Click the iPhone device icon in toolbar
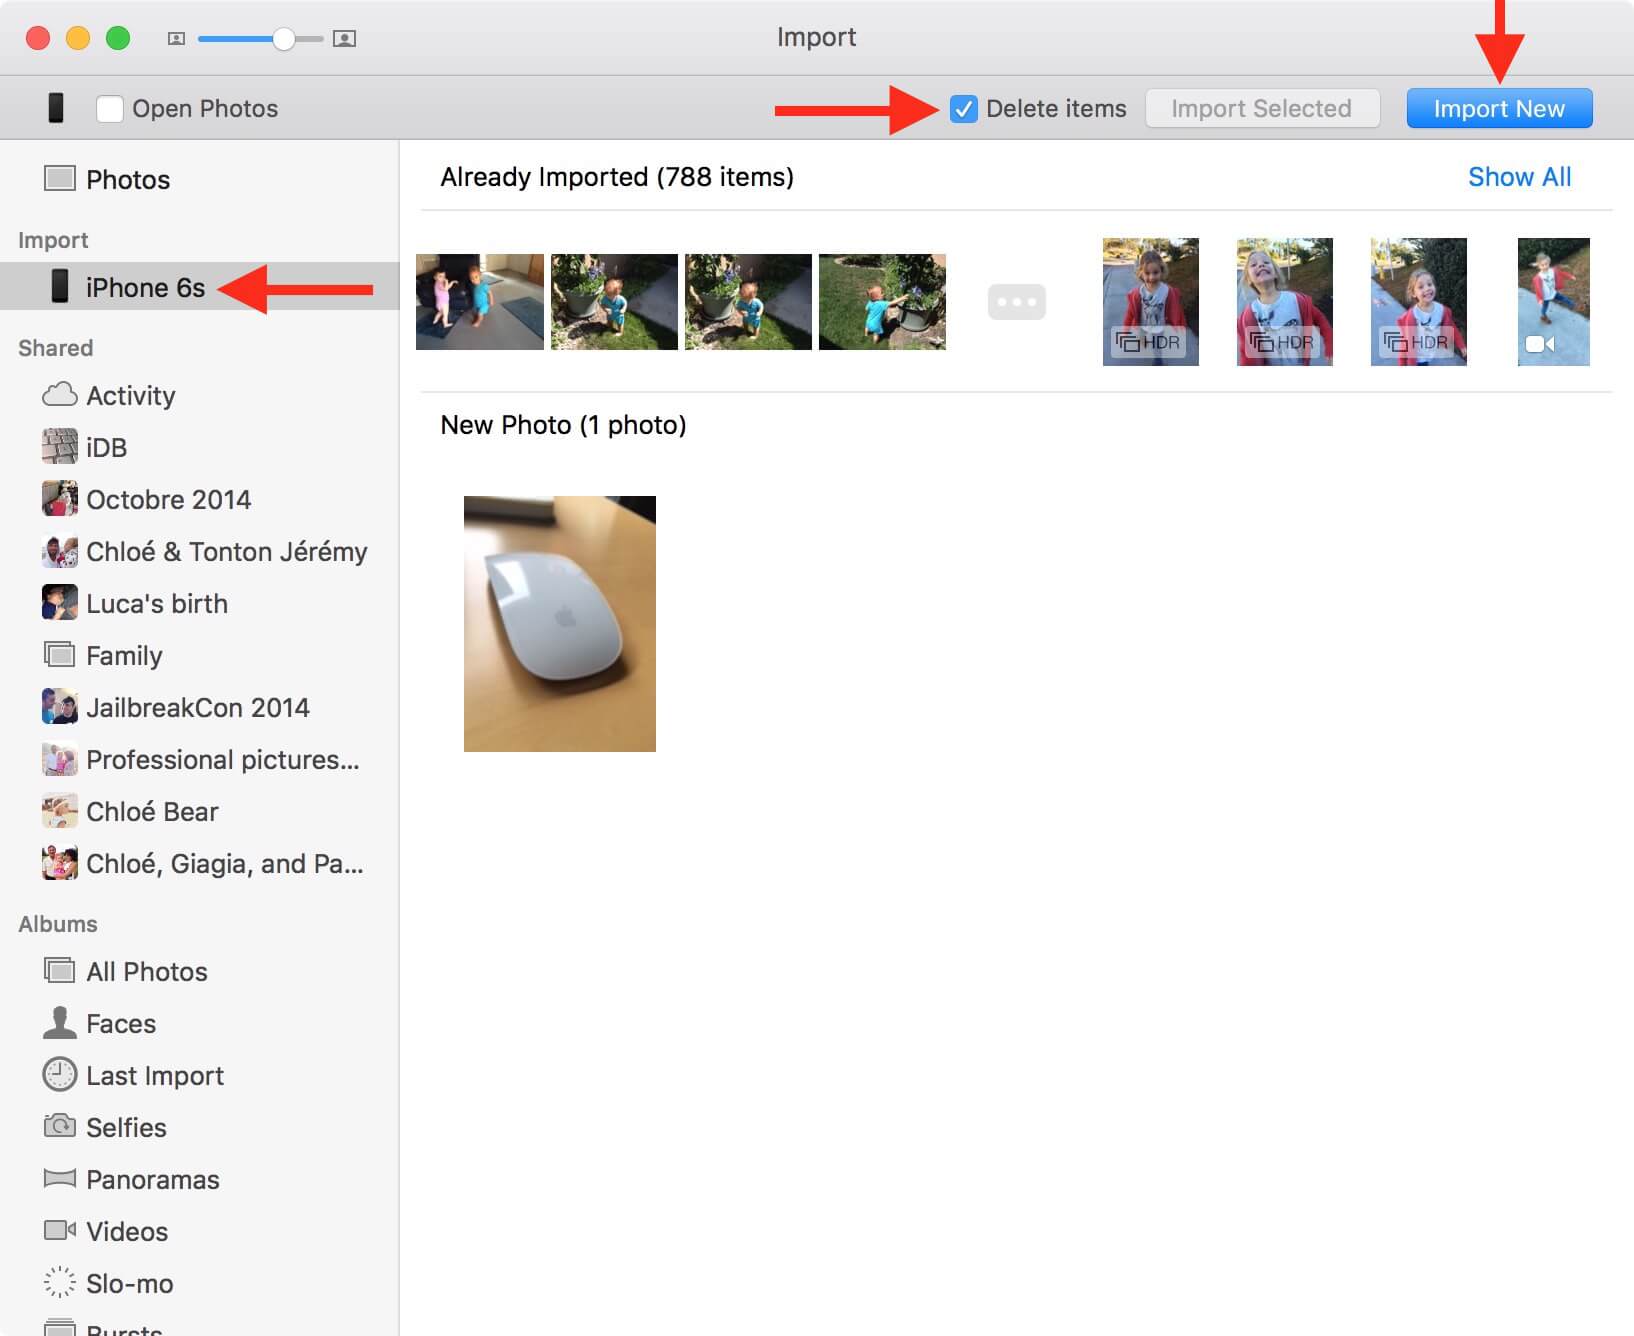The height and width of the screenshot is (1336, 1634). 56,108
